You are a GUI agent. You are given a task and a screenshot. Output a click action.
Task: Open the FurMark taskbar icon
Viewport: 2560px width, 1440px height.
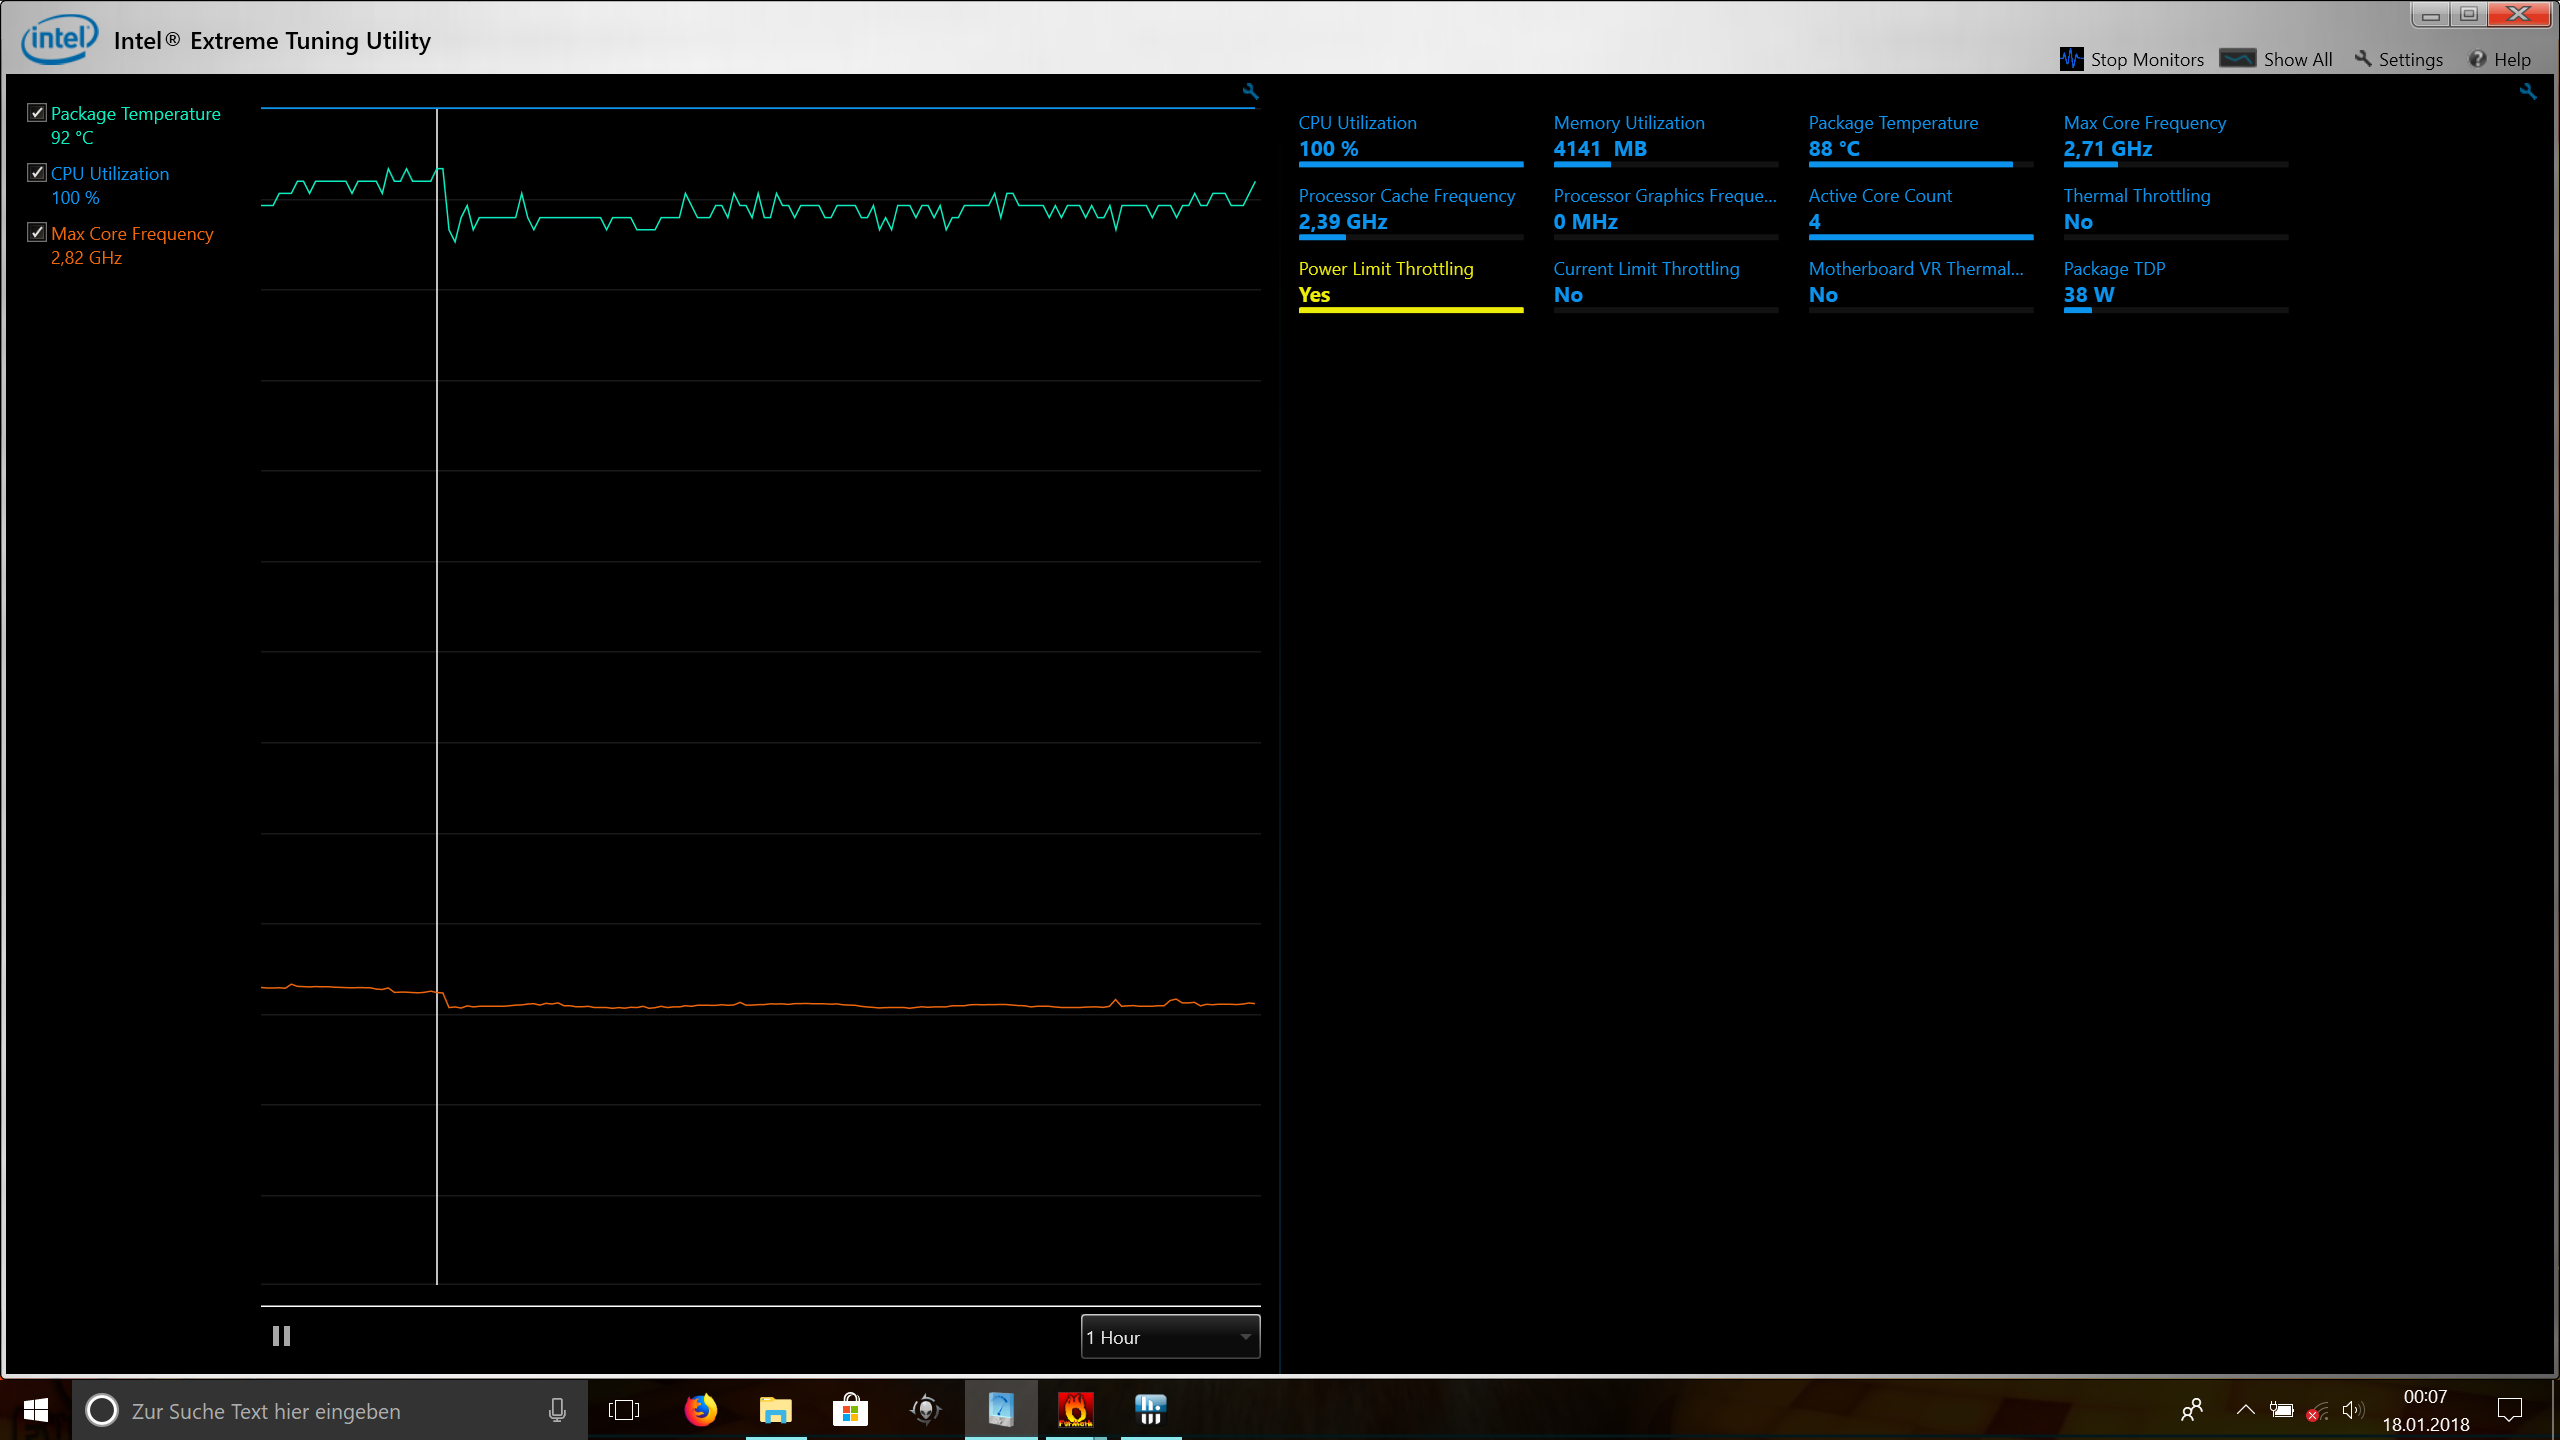pyautogui.click(x=1076, y=1410)
